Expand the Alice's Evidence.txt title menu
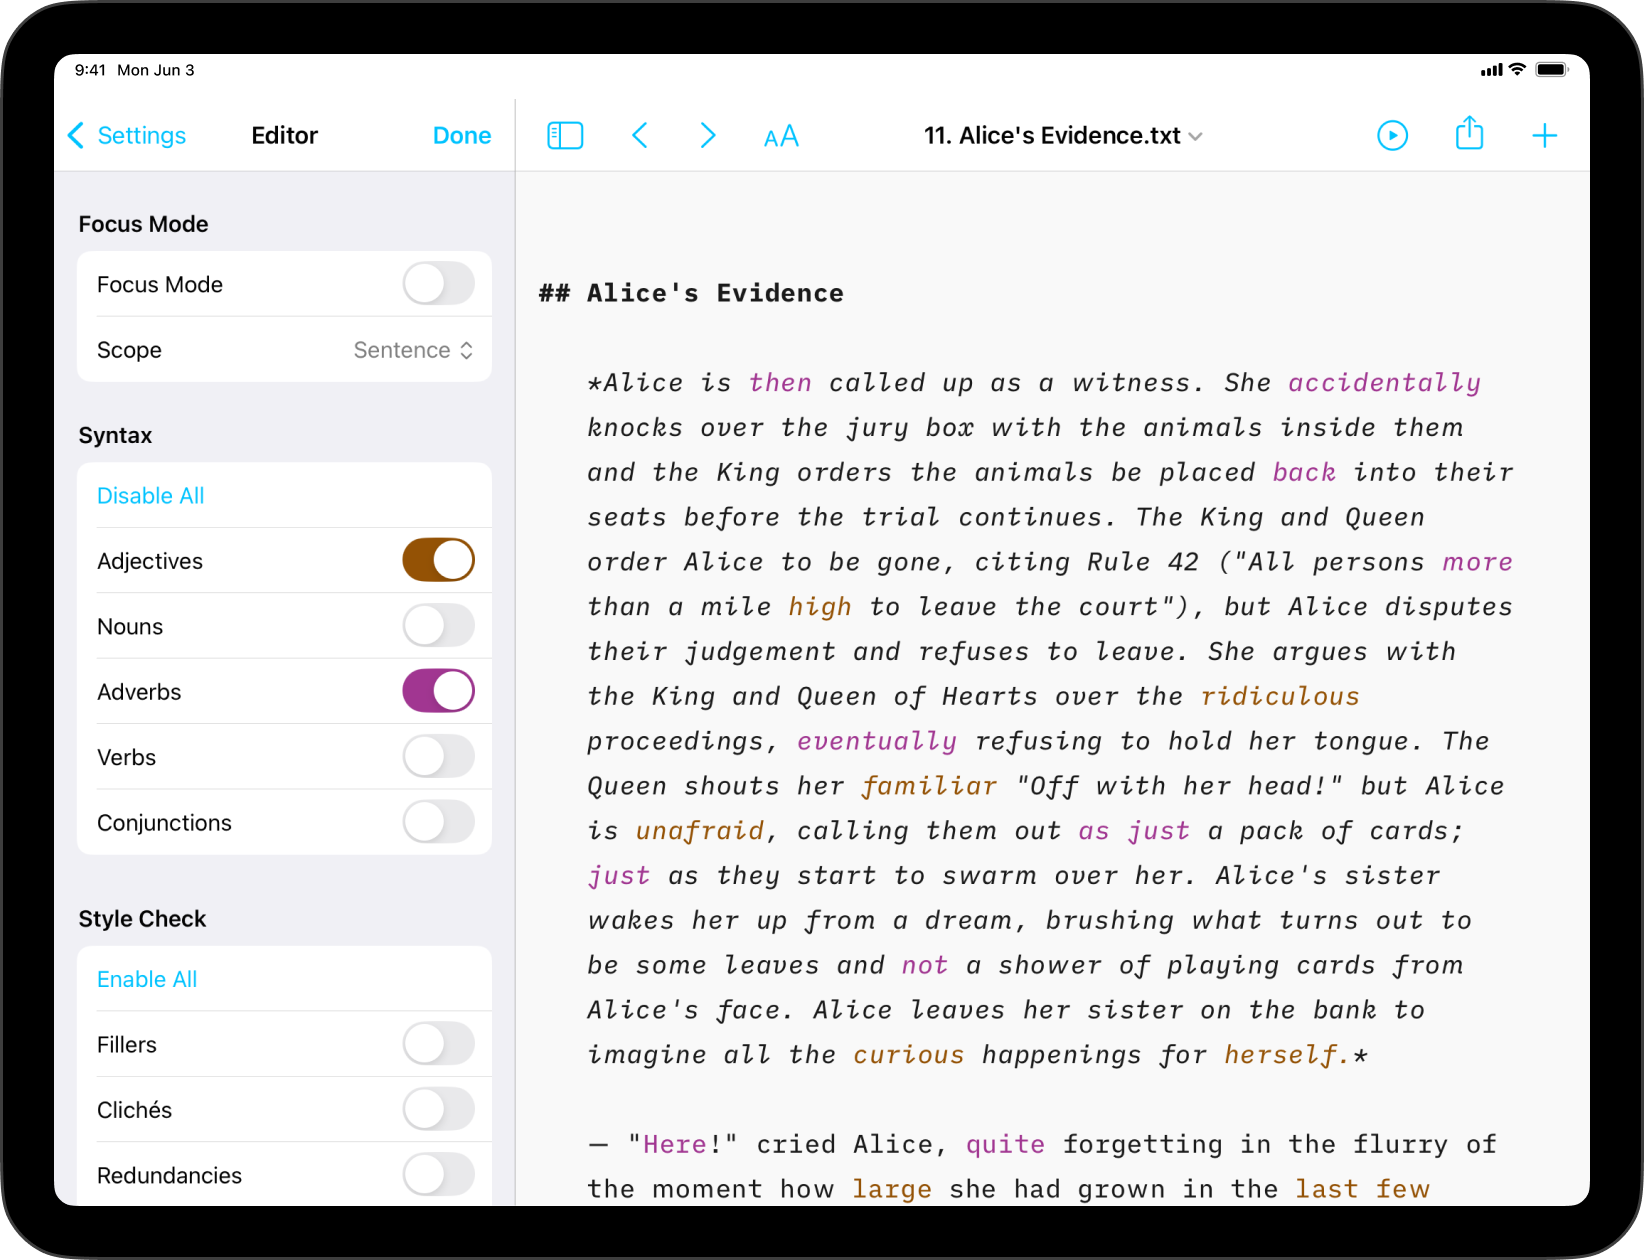 click(x=1062, y=136)
